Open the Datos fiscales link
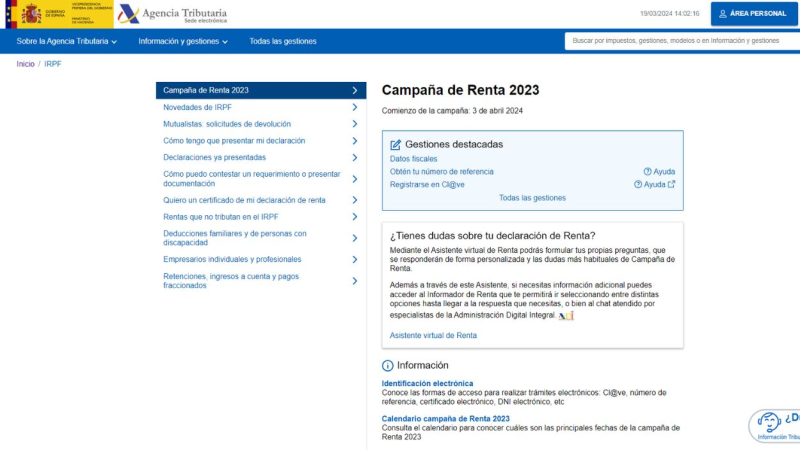 click(x=413, y=159)
